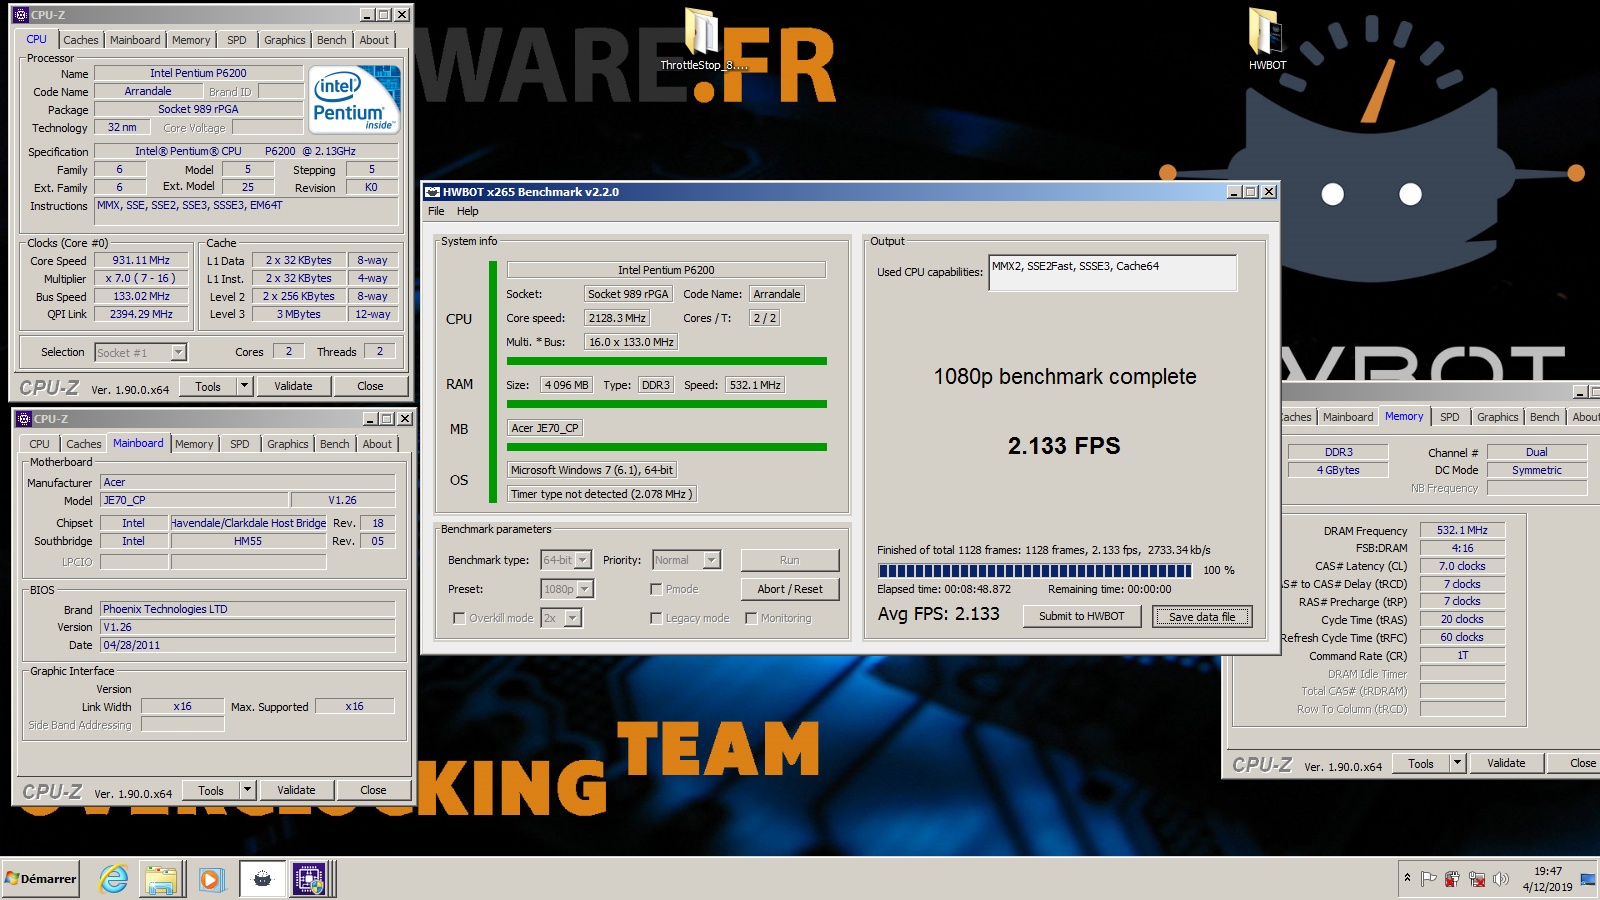Click the 2.133 FPS result text
The width and height of the screenshot is (1600, 900).
point(1064,446)
